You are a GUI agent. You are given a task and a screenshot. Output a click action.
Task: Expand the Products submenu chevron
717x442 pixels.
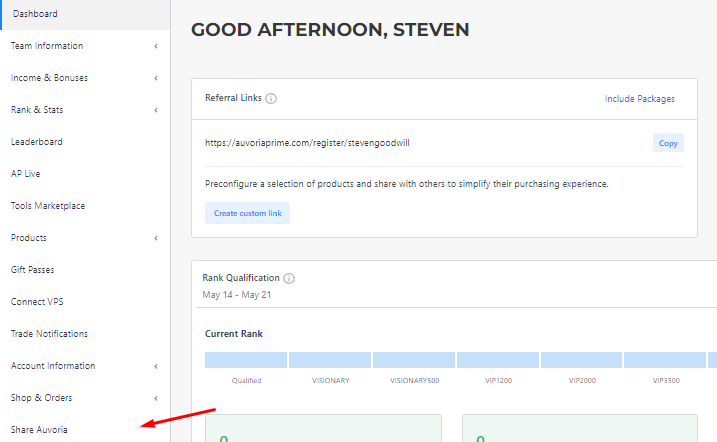tap(156, 238)
